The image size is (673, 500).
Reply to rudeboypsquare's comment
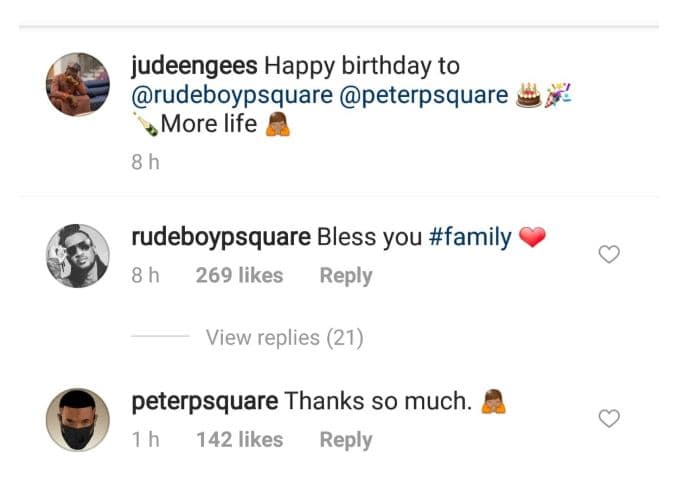(345, 275)
